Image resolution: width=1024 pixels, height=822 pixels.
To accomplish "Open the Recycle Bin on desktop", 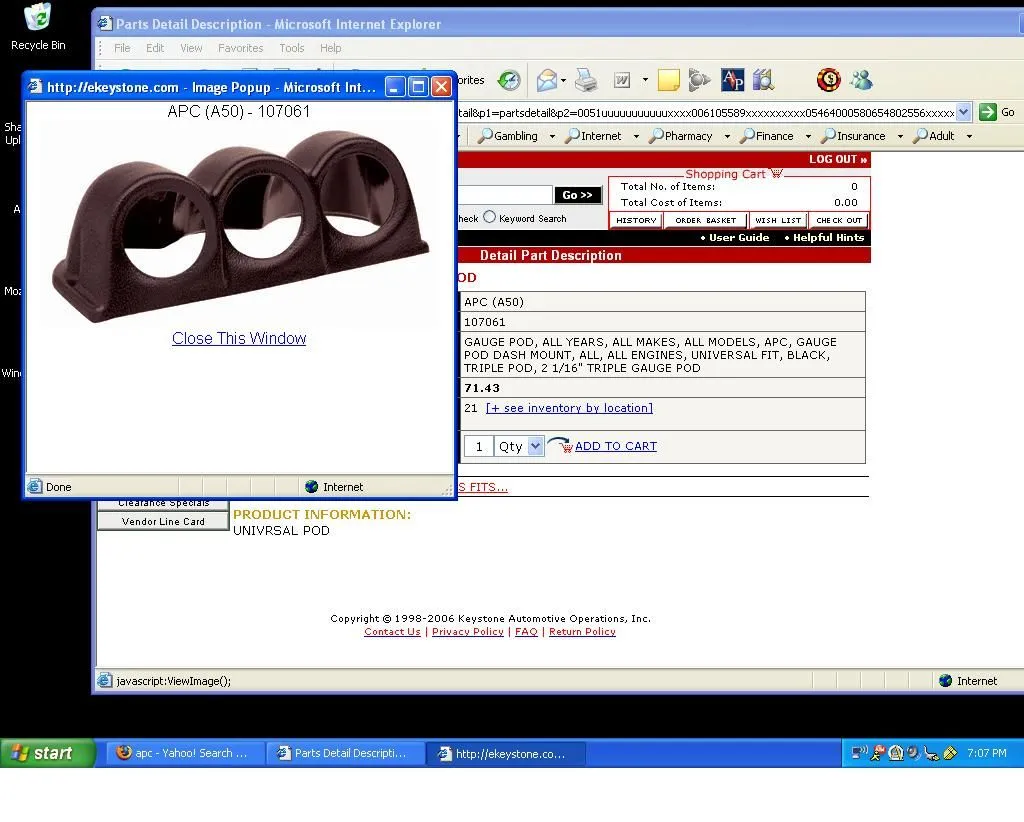I will [x=38, y=26].
